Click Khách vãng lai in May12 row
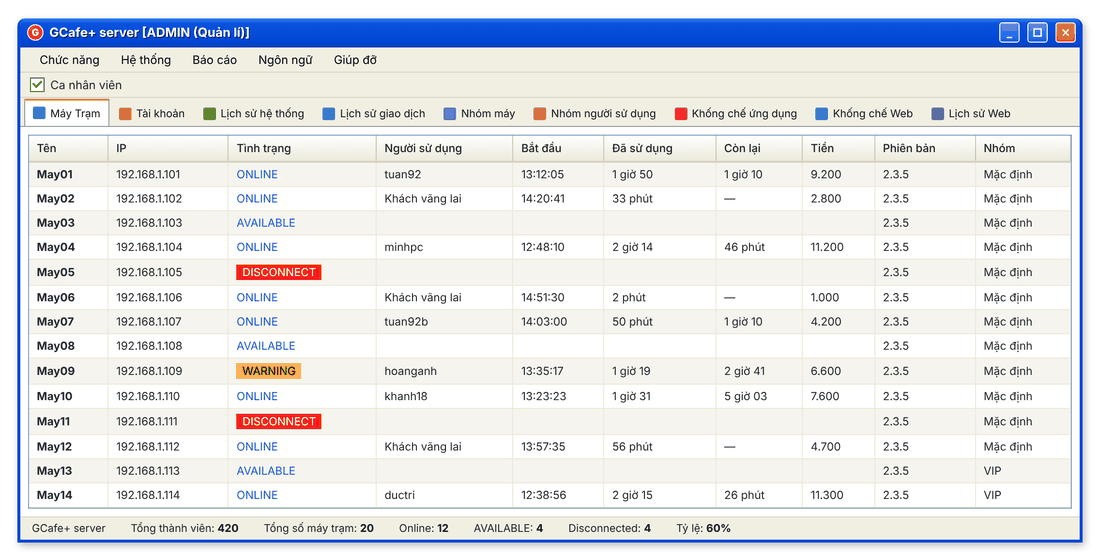The width and height of the screenshot is (1100, 560). pyautogui.click(x=423, y=447)
